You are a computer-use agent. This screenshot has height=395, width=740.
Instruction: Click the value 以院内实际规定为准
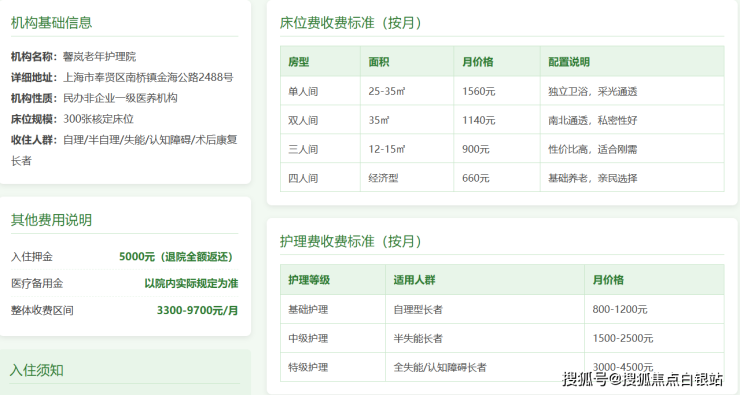click(x=191, y=284)
